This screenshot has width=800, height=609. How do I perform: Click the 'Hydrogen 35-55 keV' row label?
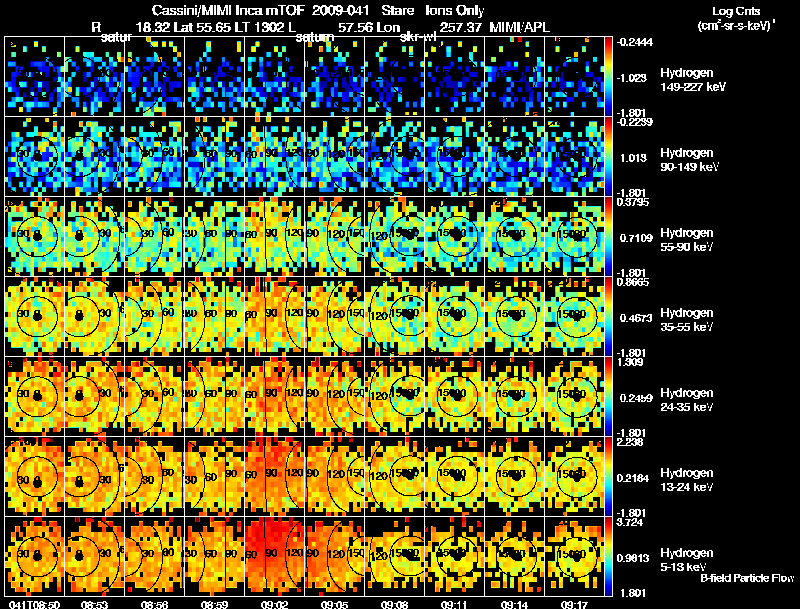coord(686,320)
